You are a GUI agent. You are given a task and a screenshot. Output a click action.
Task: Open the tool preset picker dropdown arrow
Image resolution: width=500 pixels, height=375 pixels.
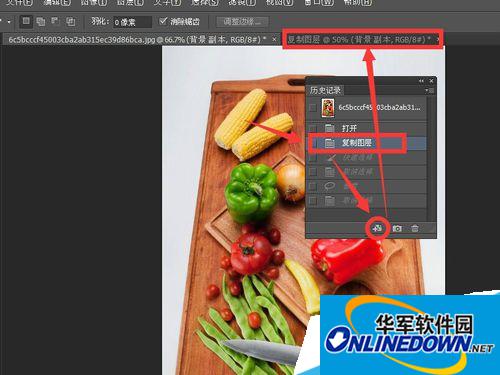tap(9, 22)
